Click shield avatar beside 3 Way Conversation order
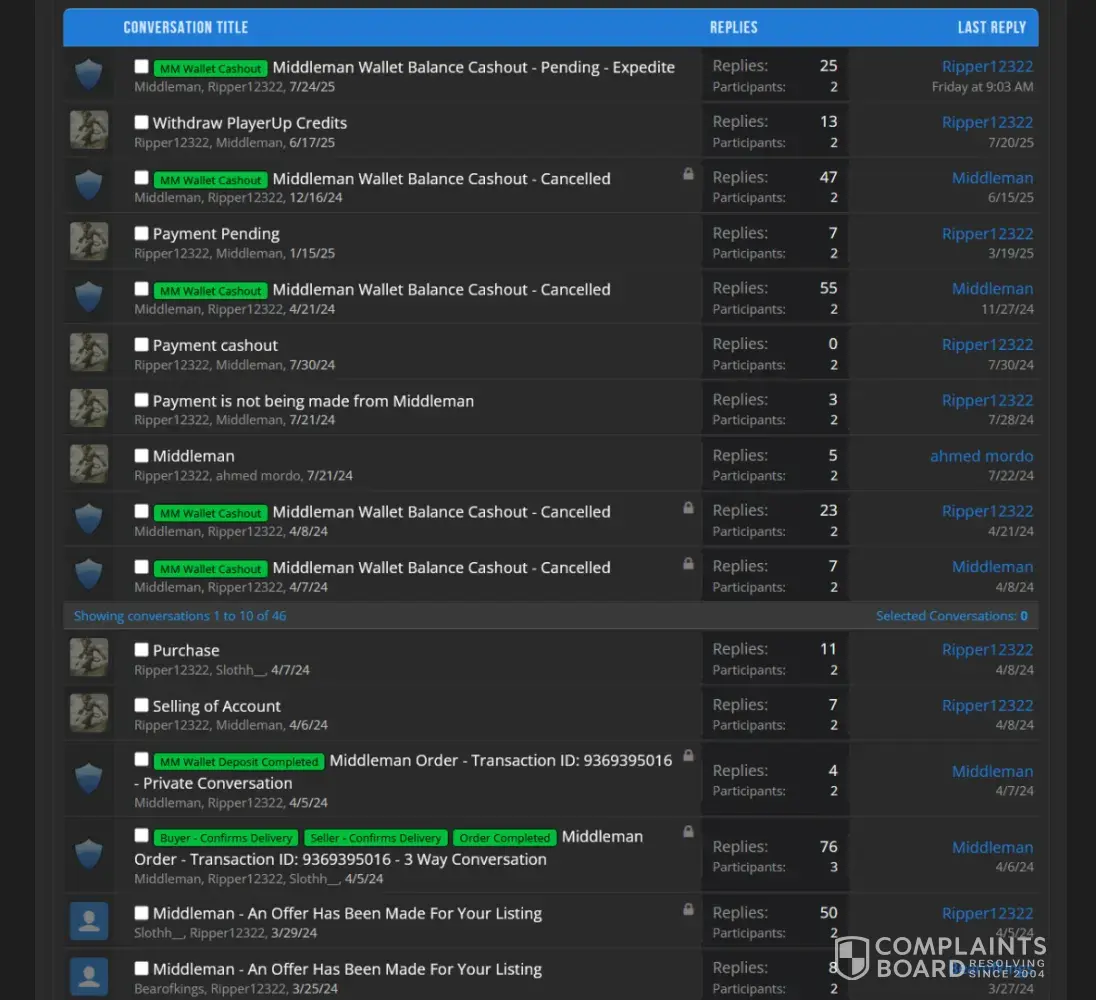 [x=89, y=855]
